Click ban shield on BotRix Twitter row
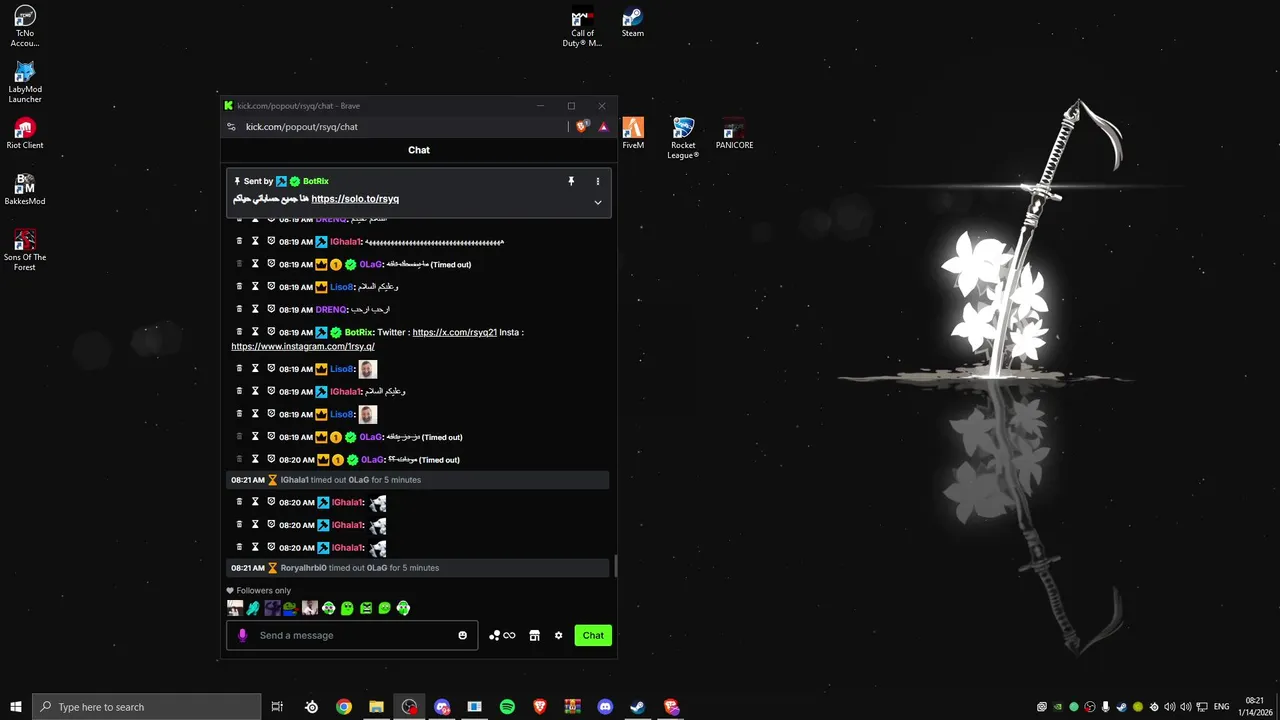This screenshot has height=720, width=1280. point(271,331)
